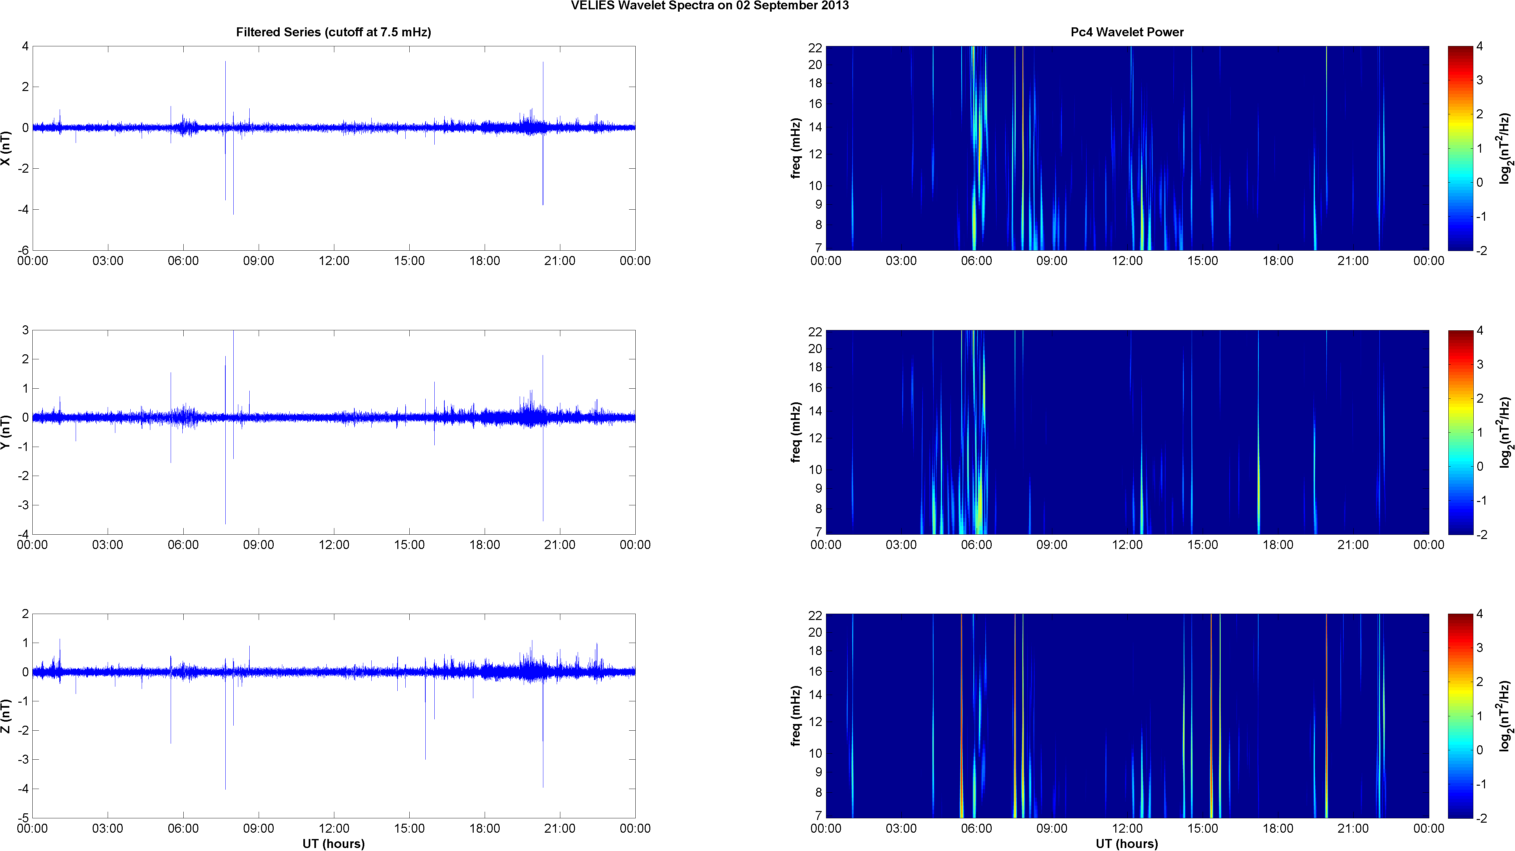Click the main title VELIES Wavelet Spectra
The image size is (1515, 851).
[709, 6]
